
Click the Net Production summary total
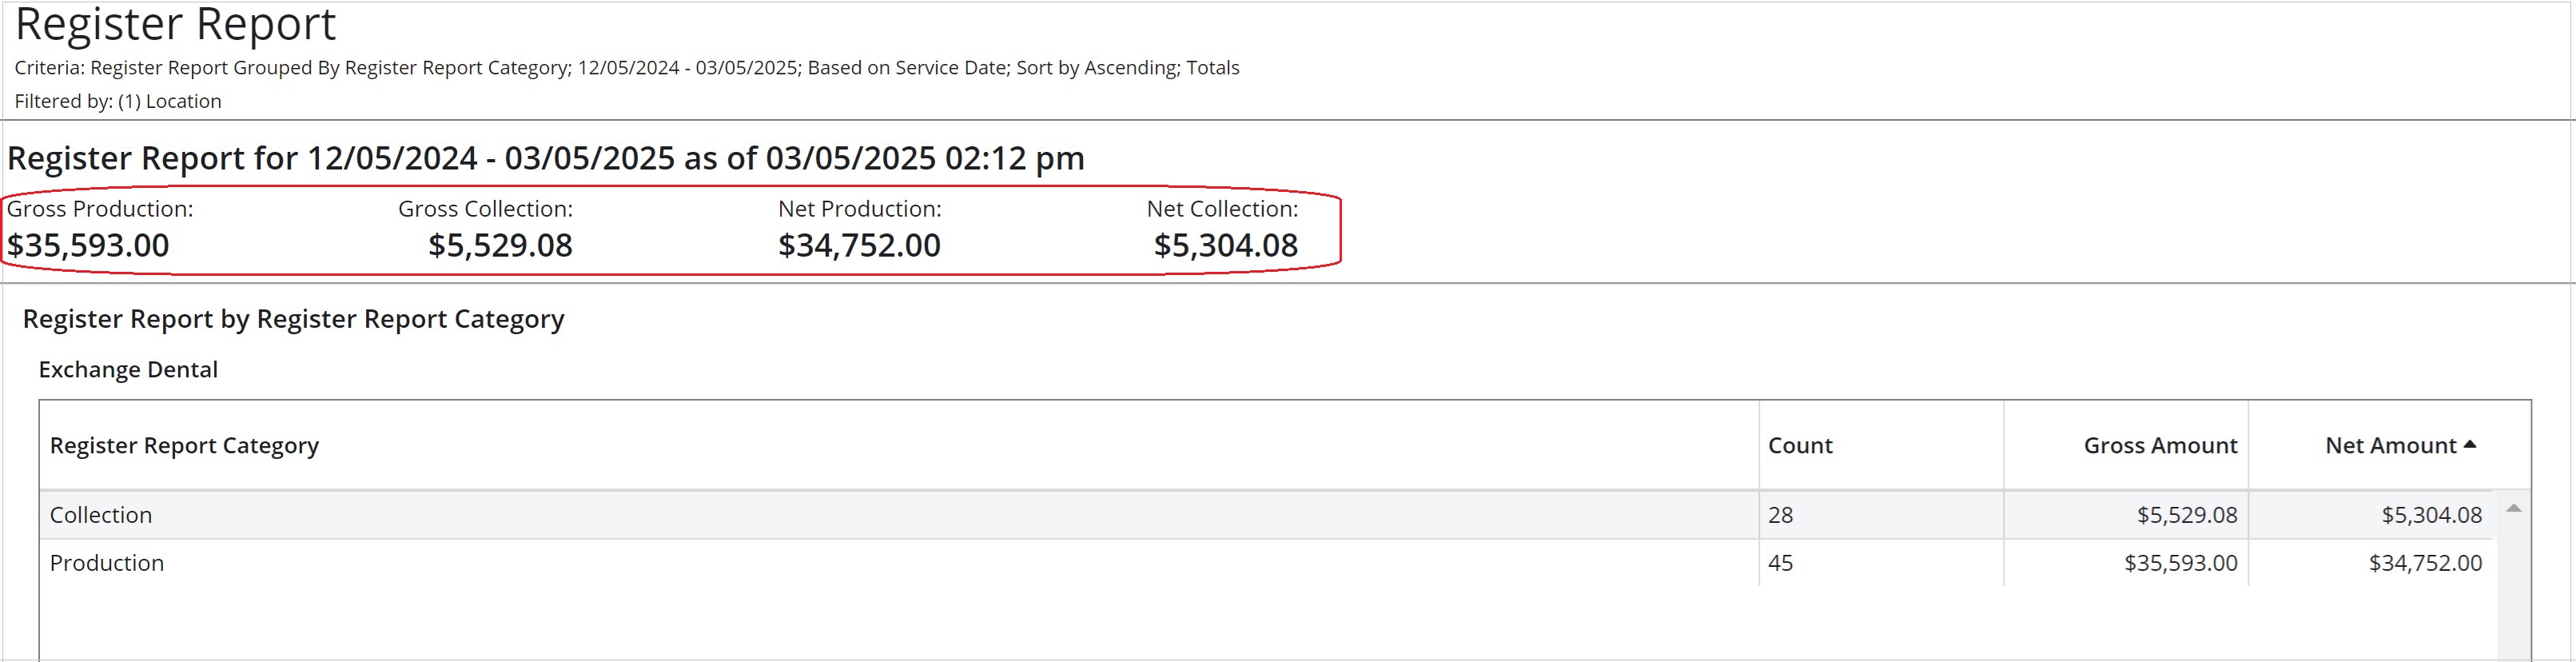pos(859,245)
